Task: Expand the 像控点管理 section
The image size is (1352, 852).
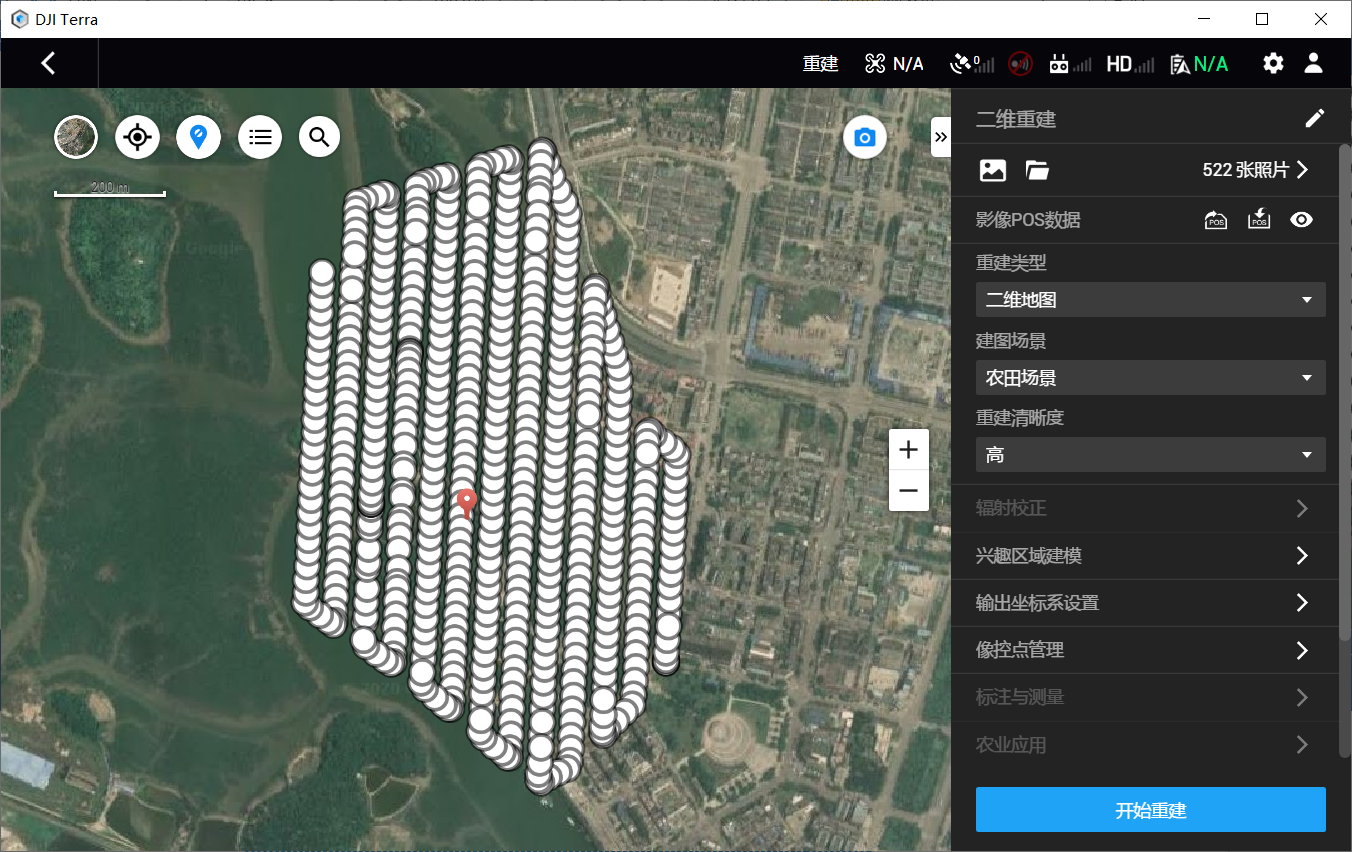Action: coord(1145,650)
